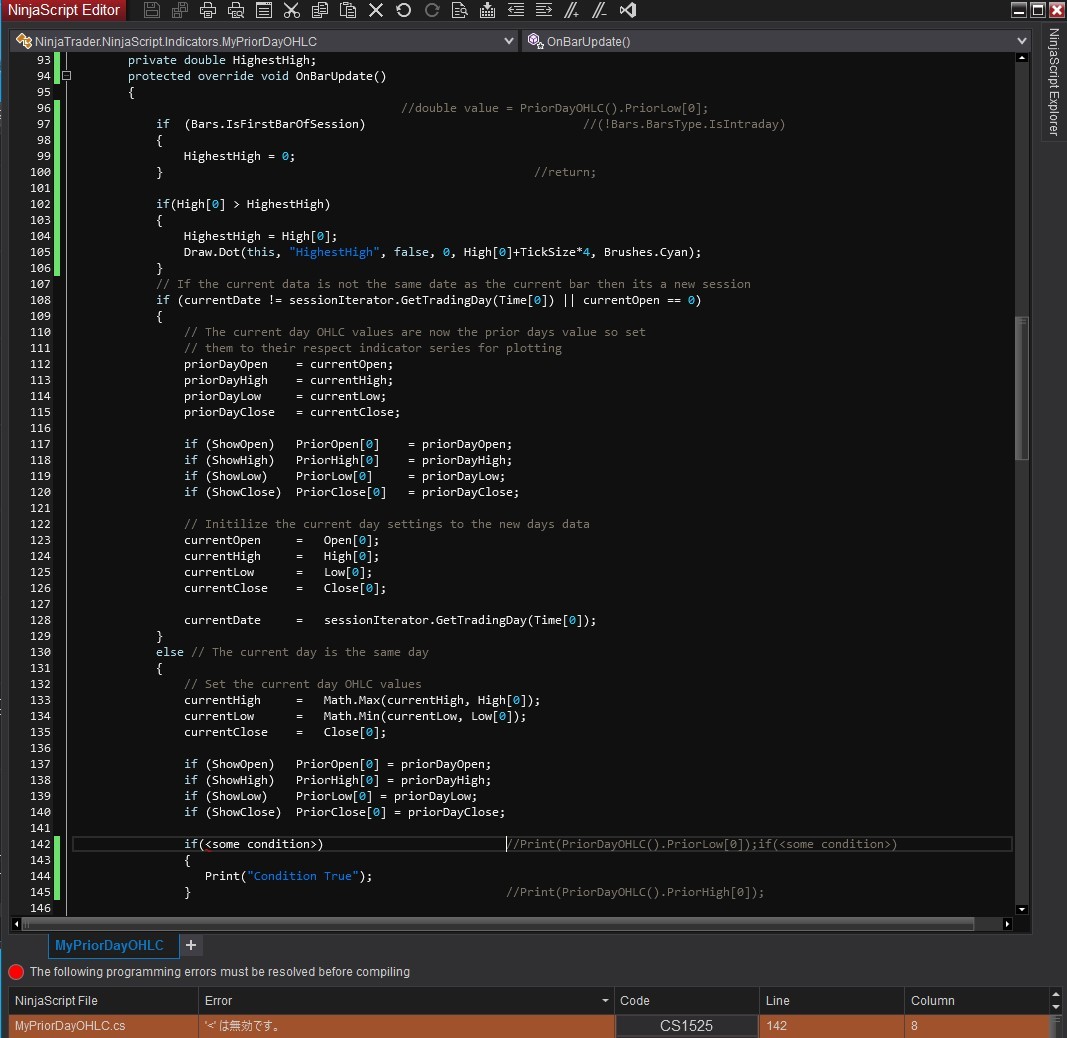Collapse the OnBarUpdate method at line 94
Image resolution: width=1067 pixels, height=1038 pixels.
67,76
